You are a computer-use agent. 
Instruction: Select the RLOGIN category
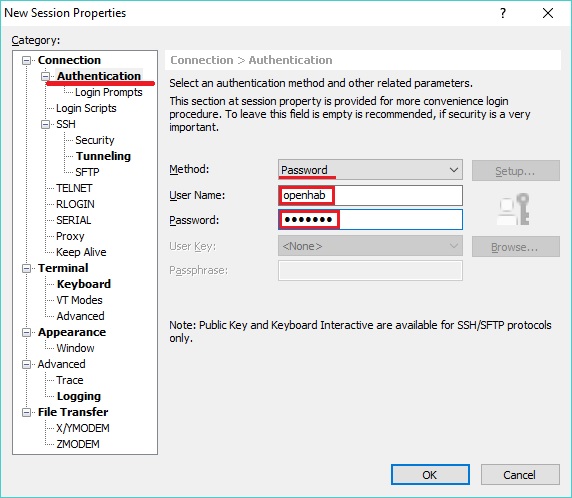[75, 204]
